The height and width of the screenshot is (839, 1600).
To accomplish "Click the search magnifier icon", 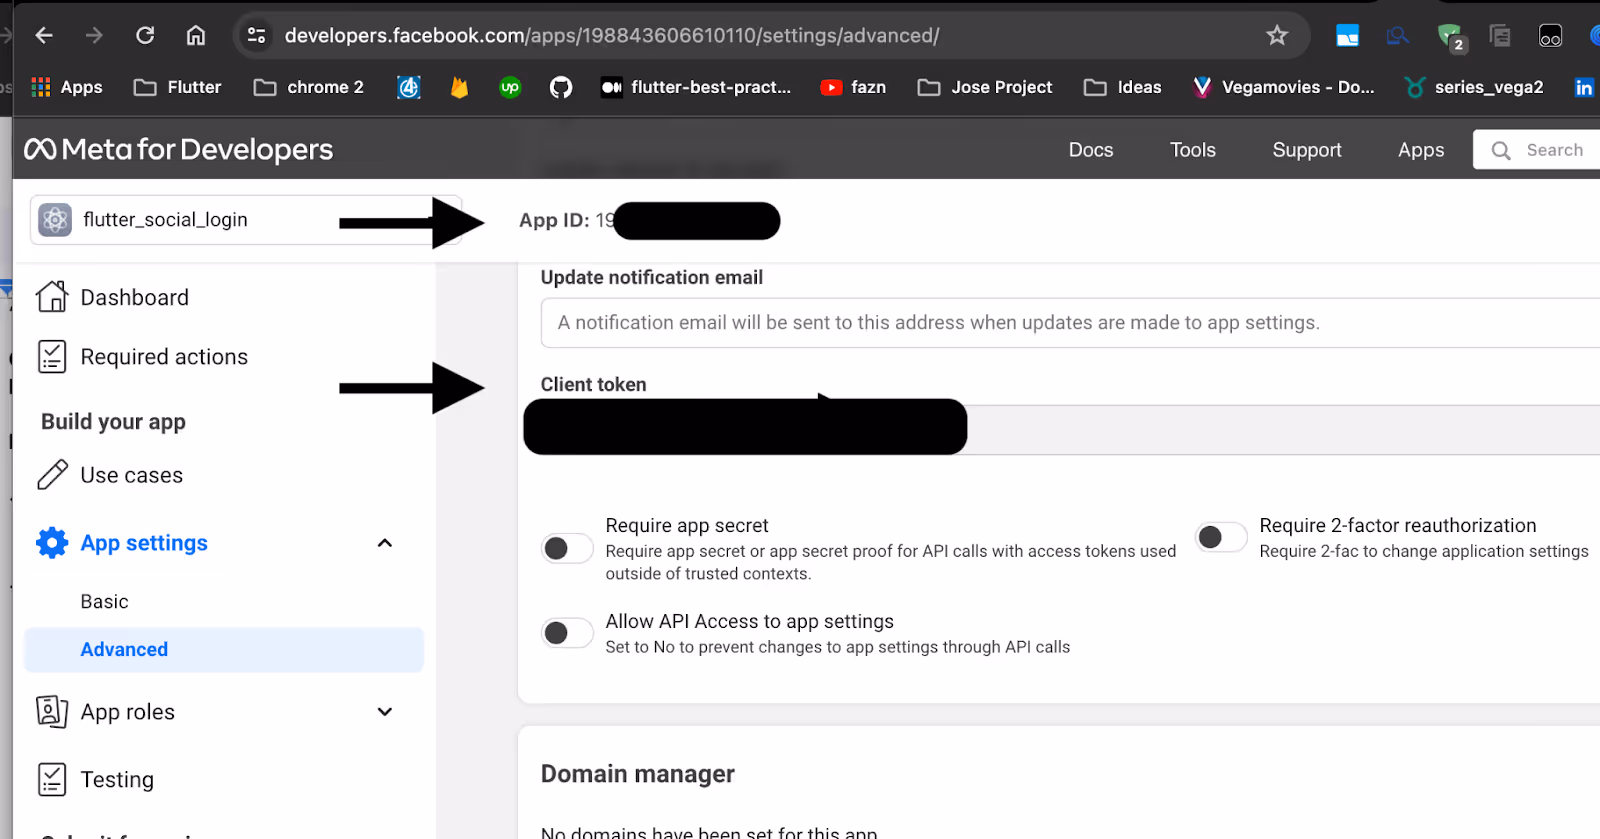I will coord(1501,151).
